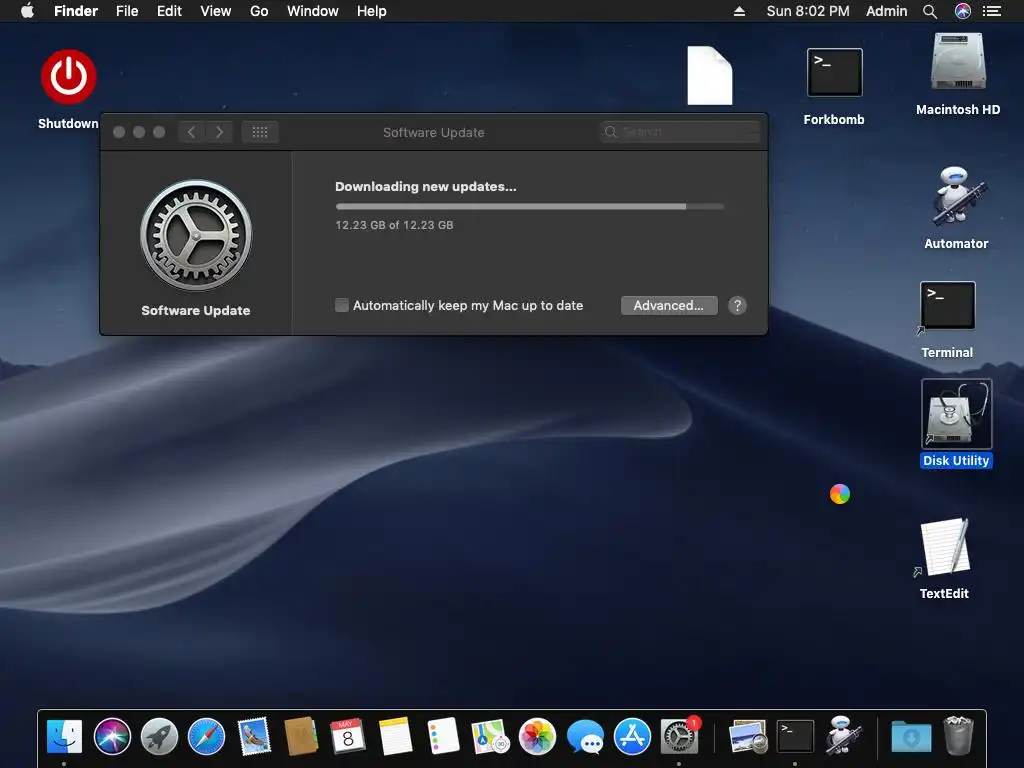Click the Automator icon in Dock
The width and height of the screenshot is (1024, 768).
(842, 735)
